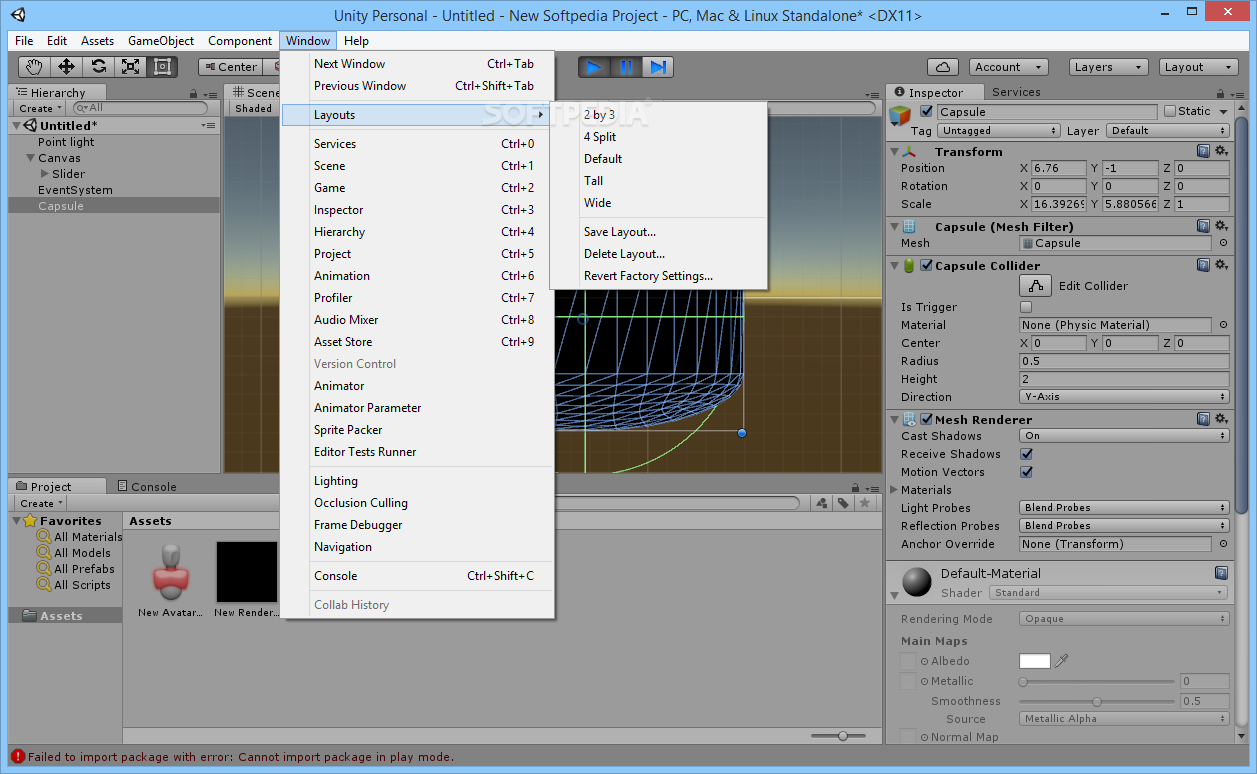1257x774 pixels.
Task: Select the Move tool
Action: tap(67, 67)
